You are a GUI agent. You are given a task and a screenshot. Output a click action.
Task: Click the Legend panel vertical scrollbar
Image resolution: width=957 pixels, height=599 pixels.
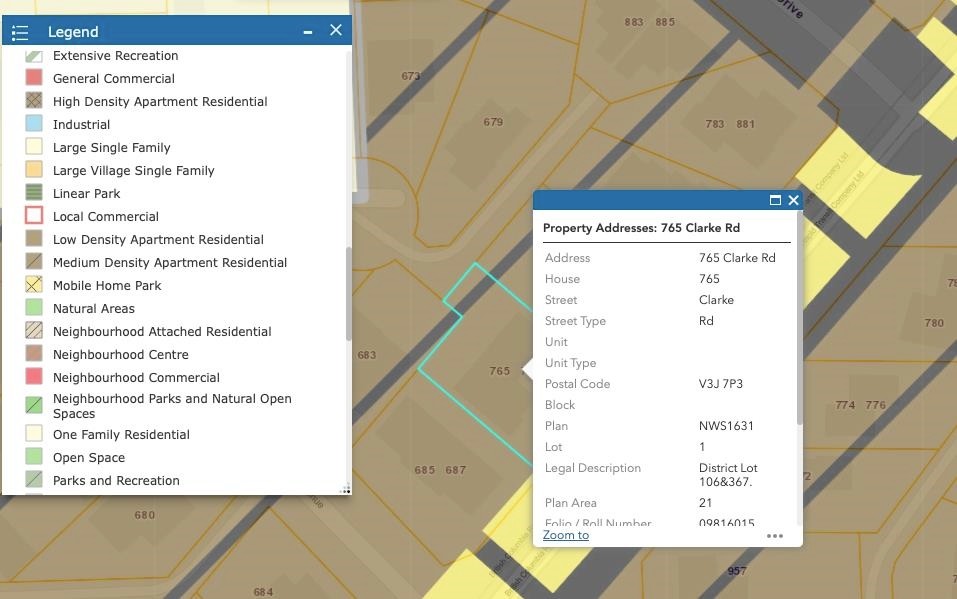[347, 293]
